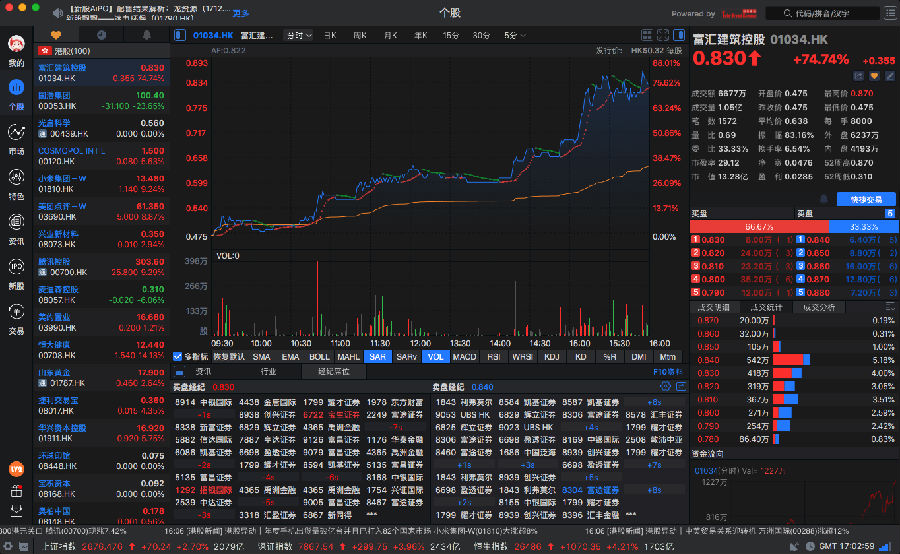Image resolution: width=900 pixels, height=554 pixels.
Task: Open the 新股 IPO icon in sidebar
Action: coord(16,267)
